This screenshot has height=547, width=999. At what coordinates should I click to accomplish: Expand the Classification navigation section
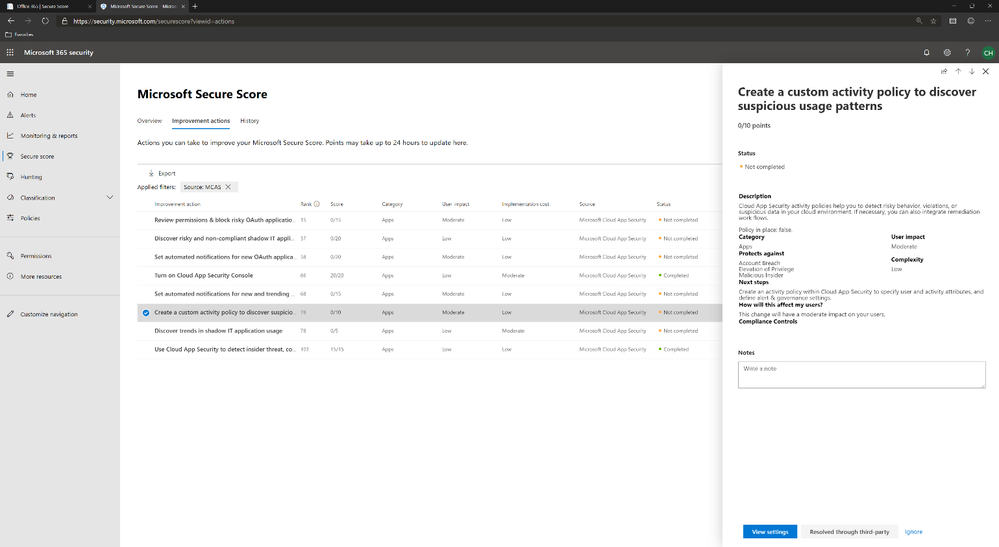[110, 197]
